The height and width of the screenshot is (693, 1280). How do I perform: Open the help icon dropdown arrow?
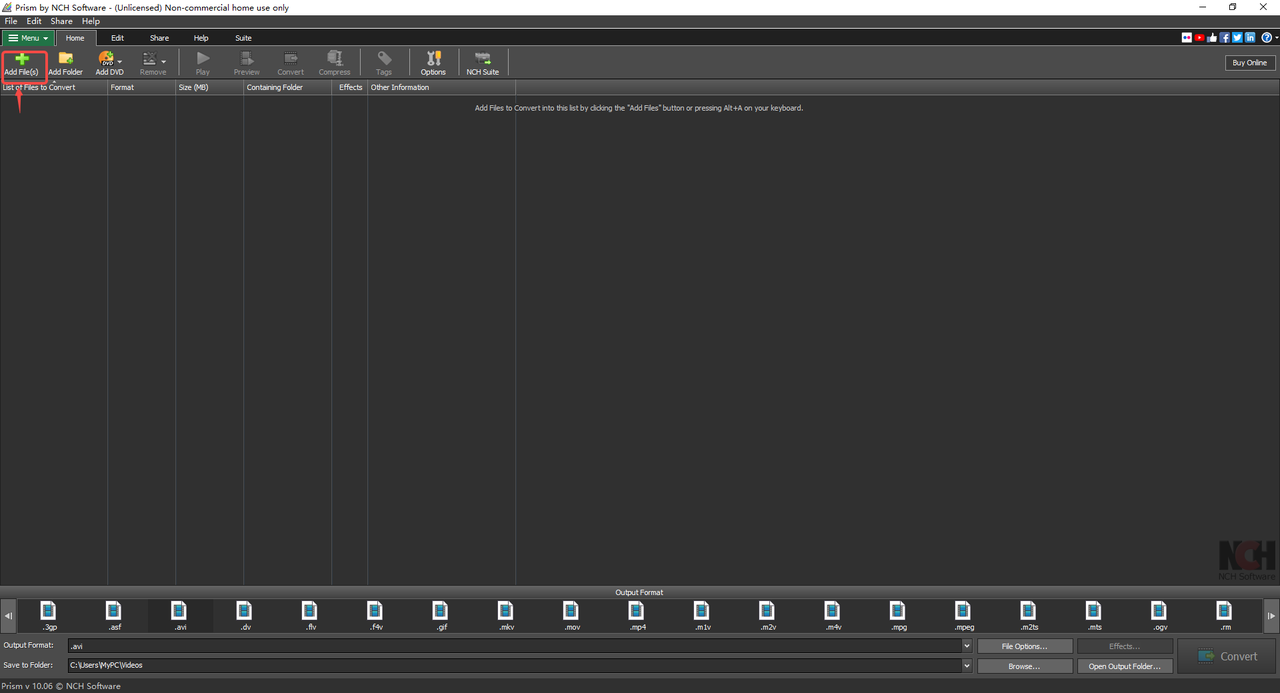click(x=1276, y=38)
